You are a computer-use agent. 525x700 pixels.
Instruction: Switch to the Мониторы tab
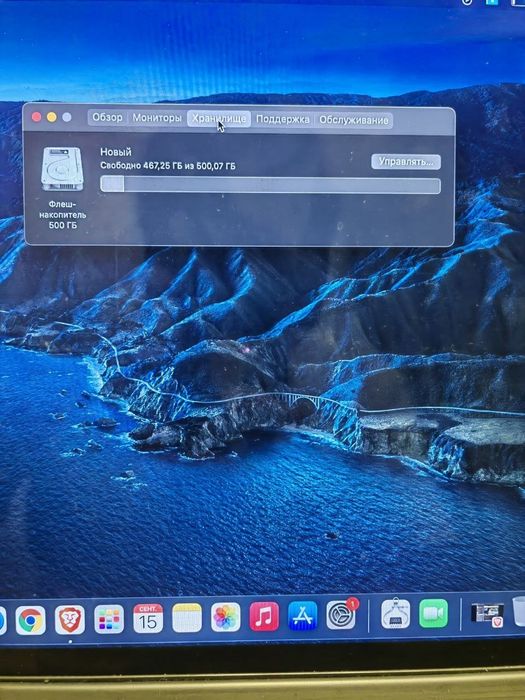[x=157, y=118]
